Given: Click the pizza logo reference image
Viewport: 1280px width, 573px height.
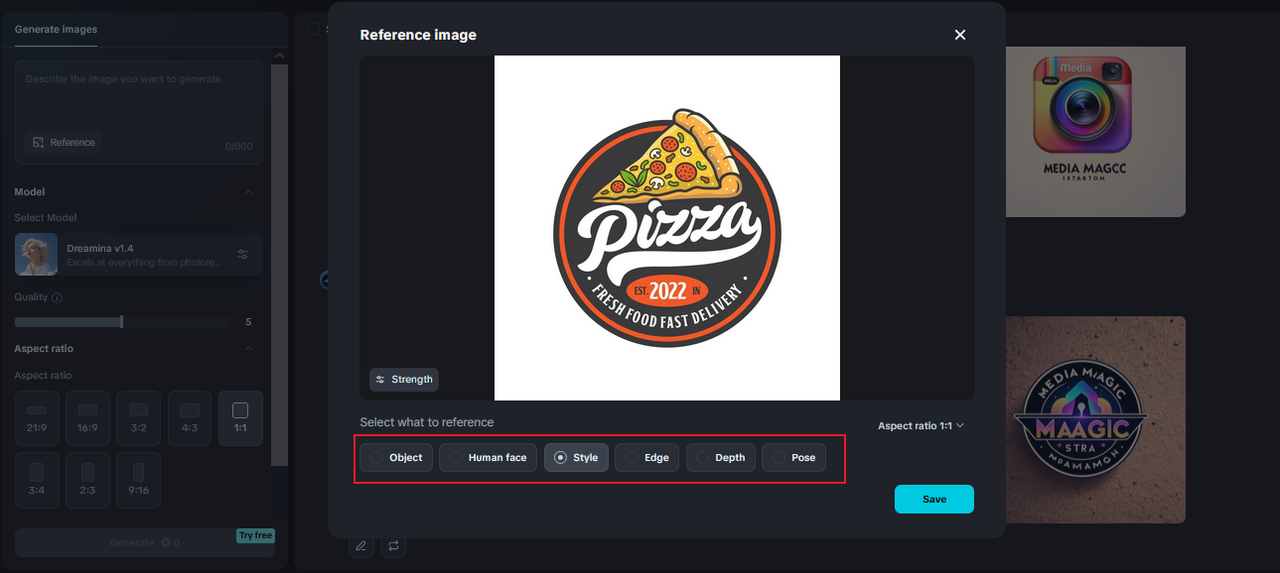Looking at the screenshot, I should coord(667,228).
